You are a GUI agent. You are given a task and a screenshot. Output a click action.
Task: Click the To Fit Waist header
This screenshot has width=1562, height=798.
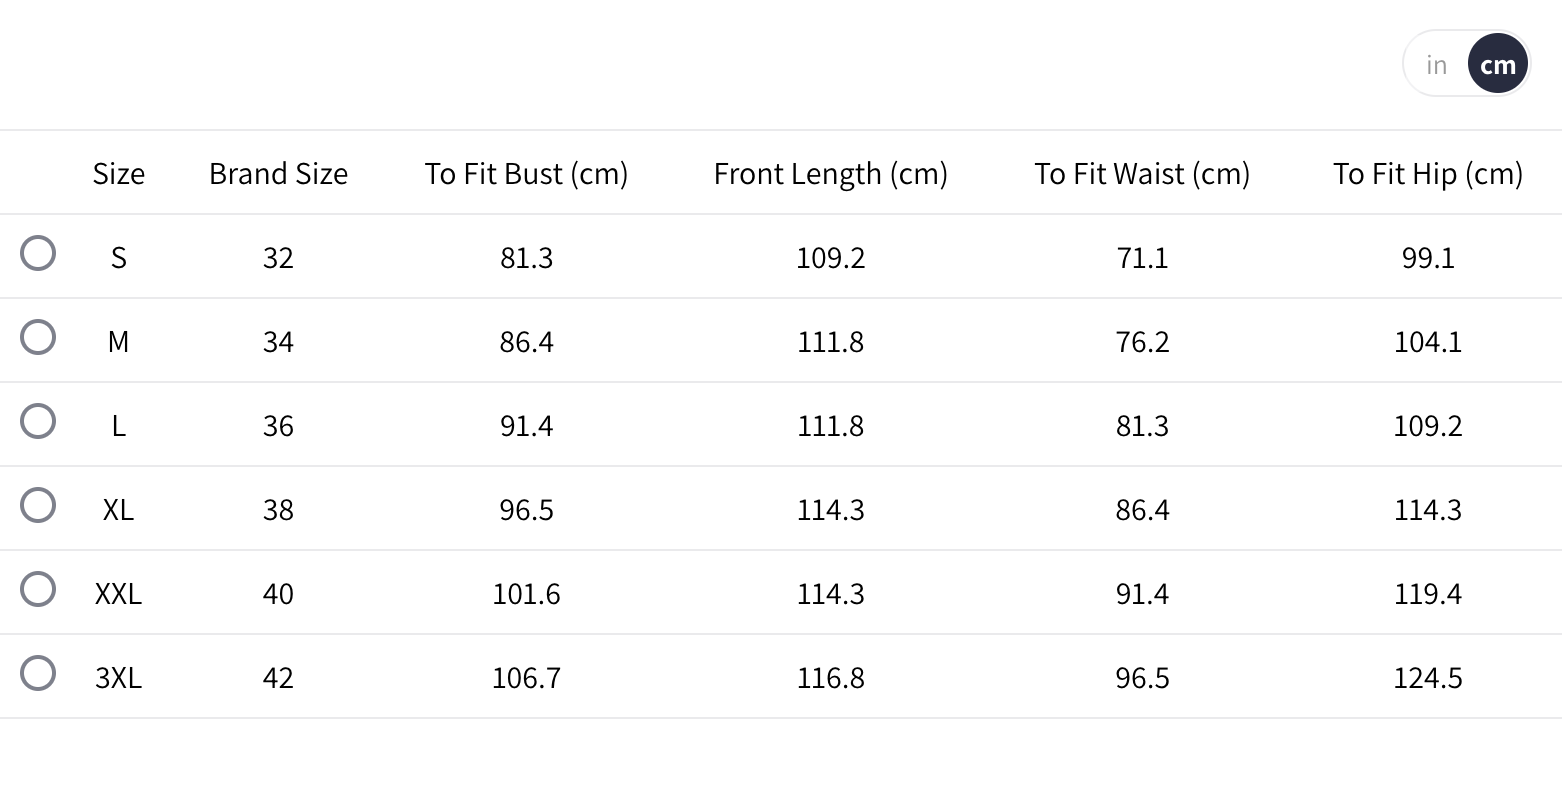(x=1142, y=174)
